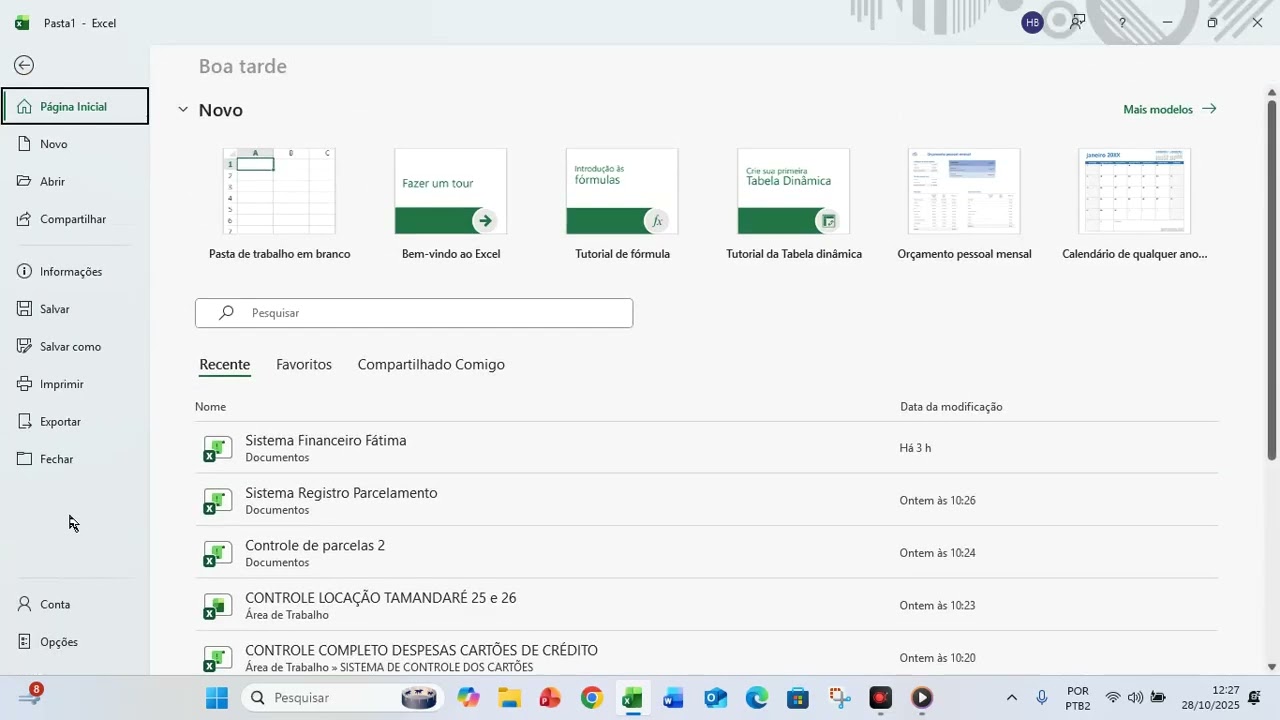Choose Salvar in the sidebar
Image resolution: width=1280 pixels, height=720 pixels.
75,309
